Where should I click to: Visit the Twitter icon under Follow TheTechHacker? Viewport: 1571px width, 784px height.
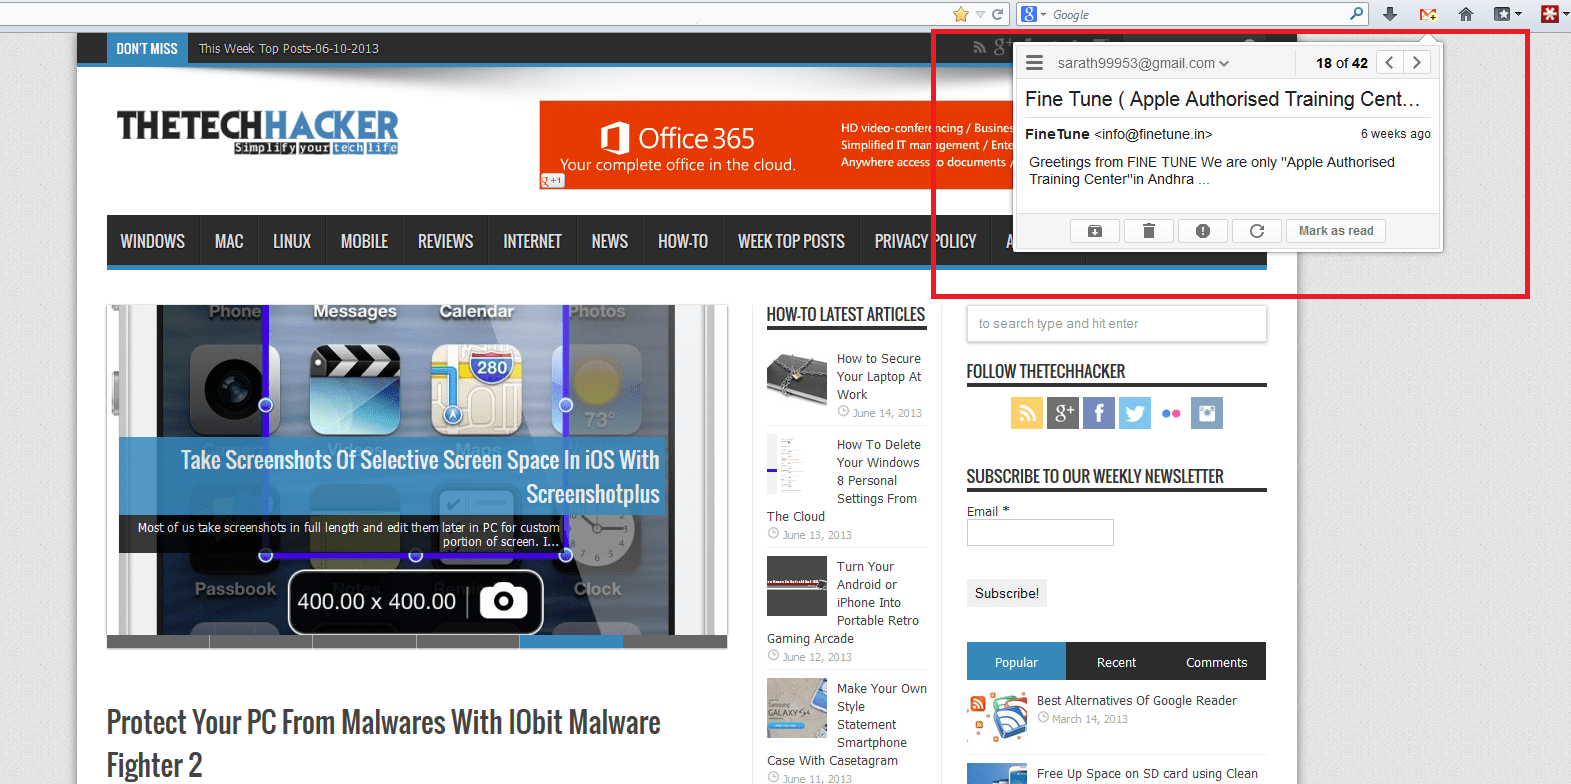(1135, 413)
